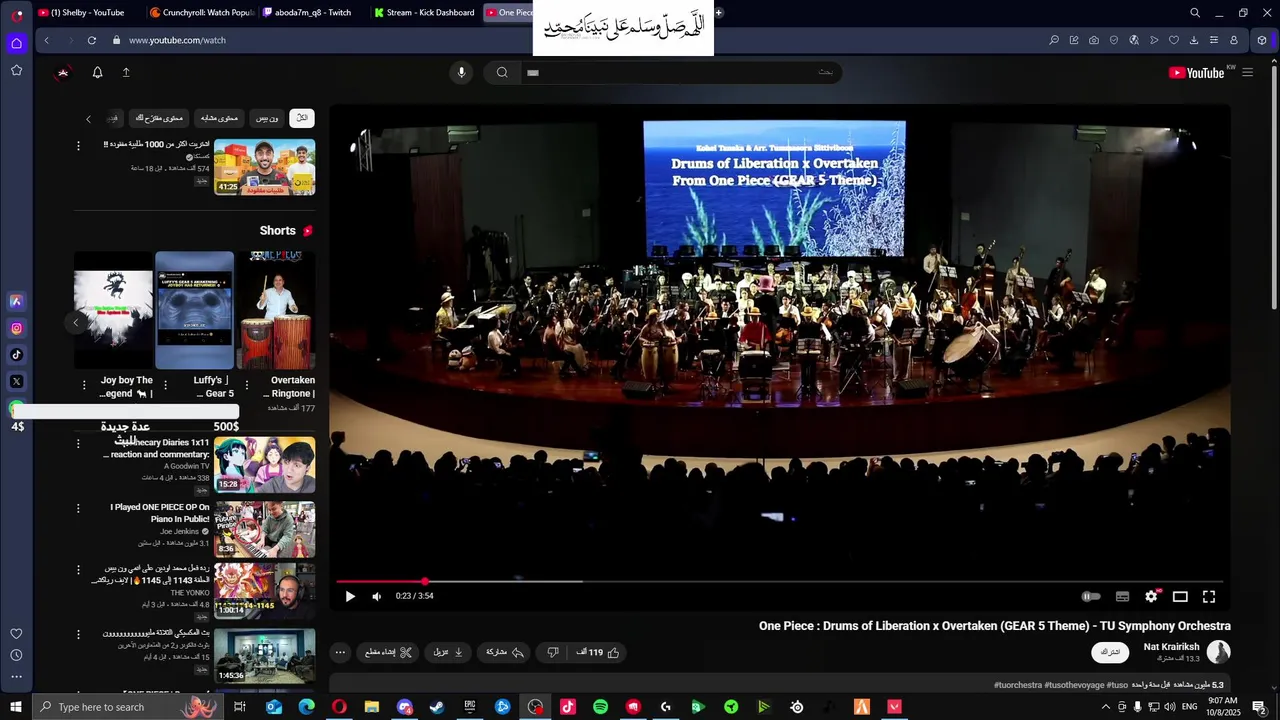Select the محتوى مشابه filter chip
Image resolution: width=1280 pixels, height=720 pixels.
coord(220,118)
